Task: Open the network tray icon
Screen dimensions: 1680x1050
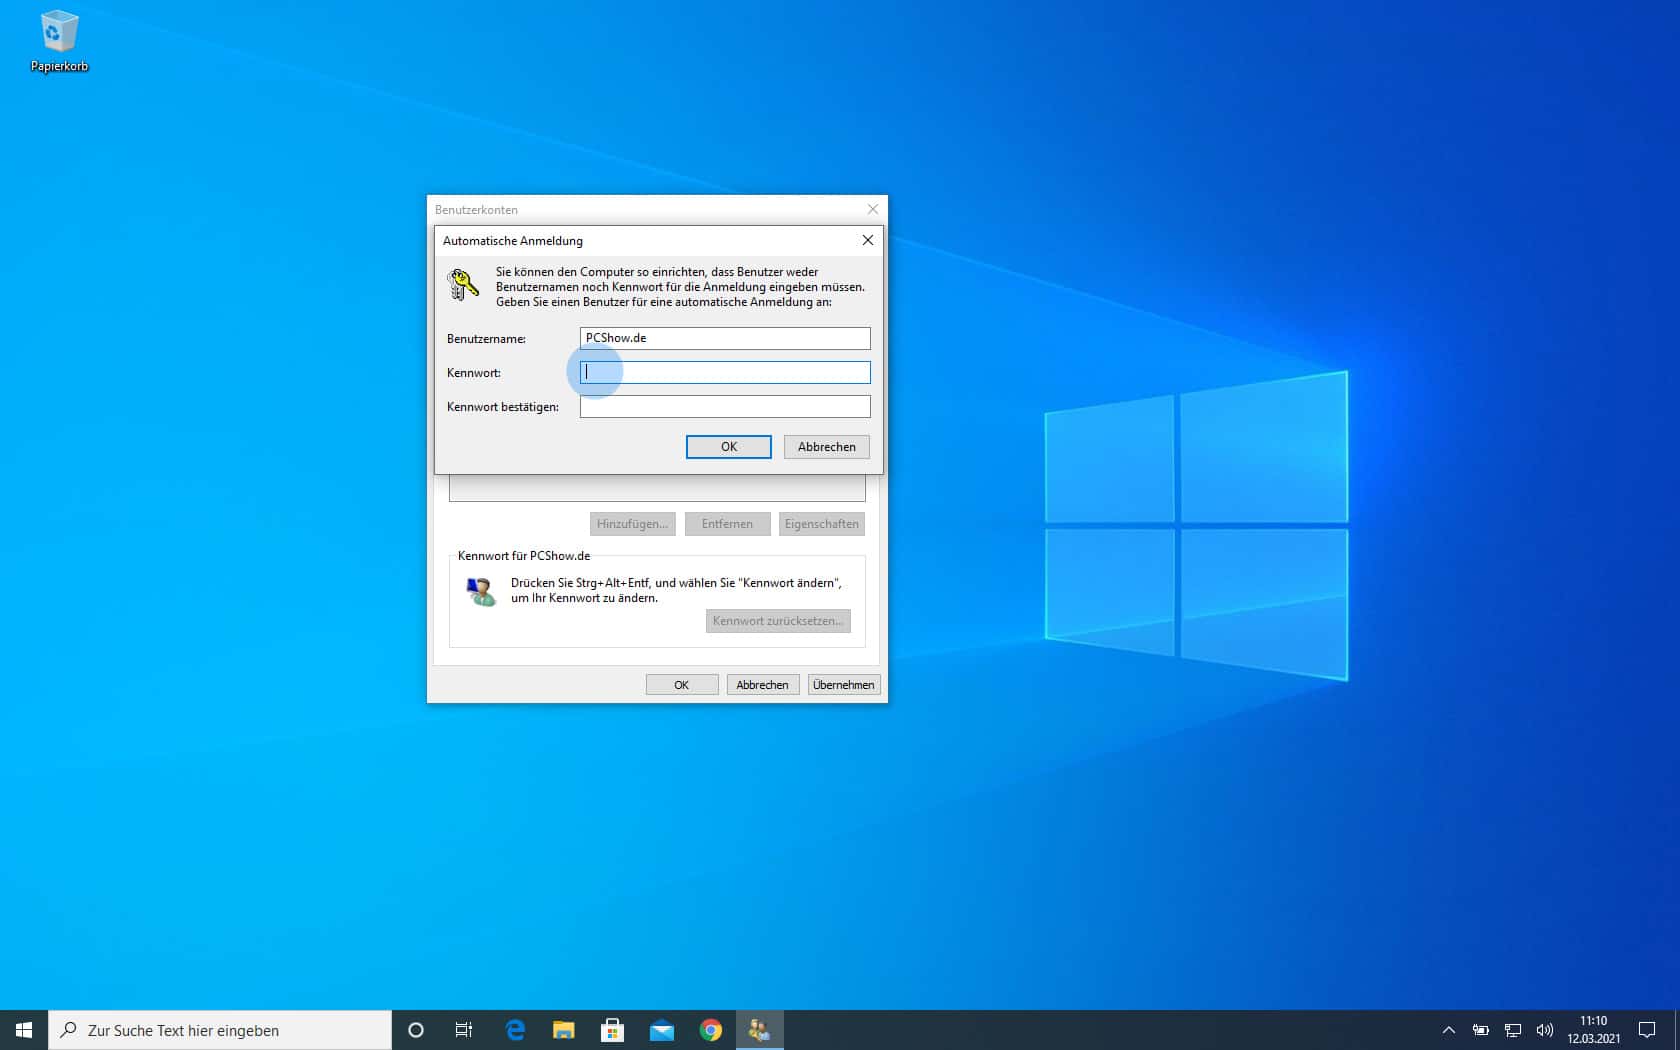Action: (1513, 1030)
